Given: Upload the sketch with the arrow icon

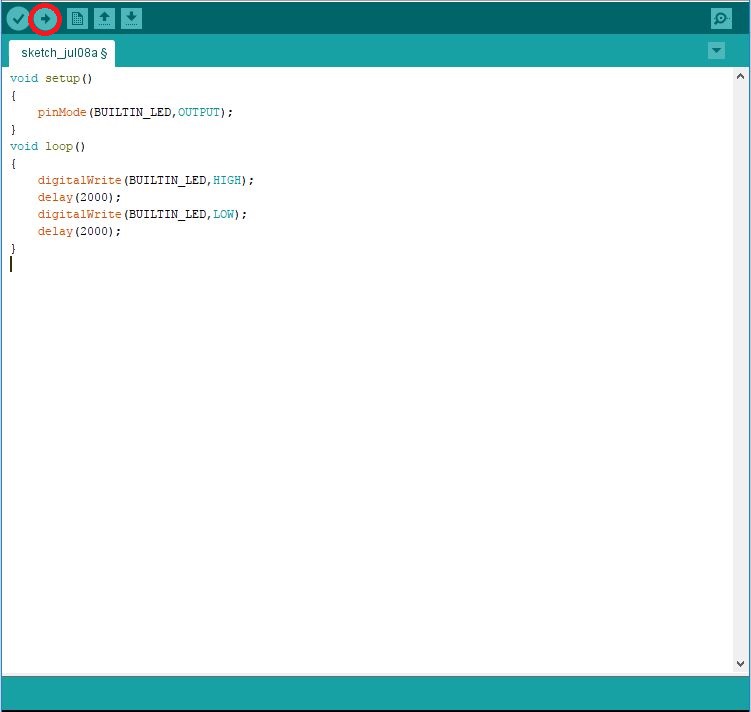Looking at the screenshot, I should coord(45,19).
